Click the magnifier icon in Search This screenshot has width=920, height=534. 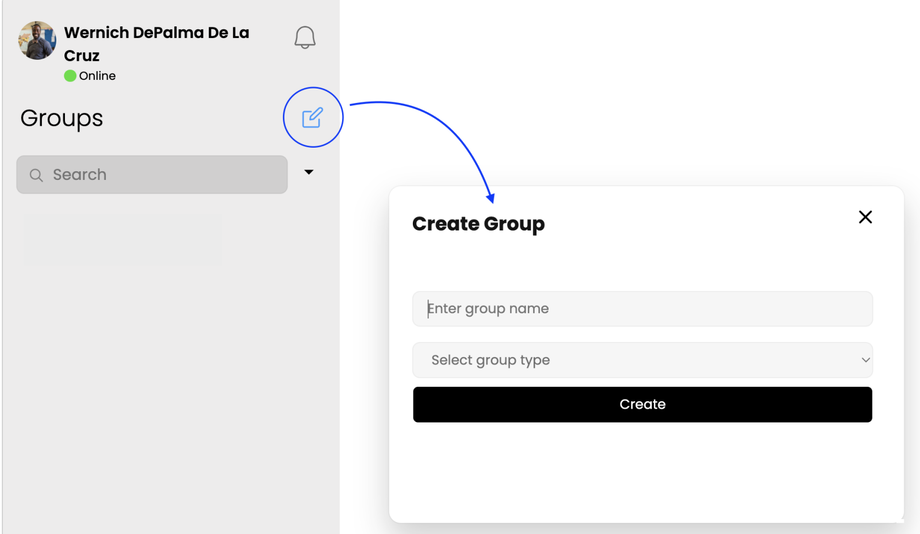[36, 175]
